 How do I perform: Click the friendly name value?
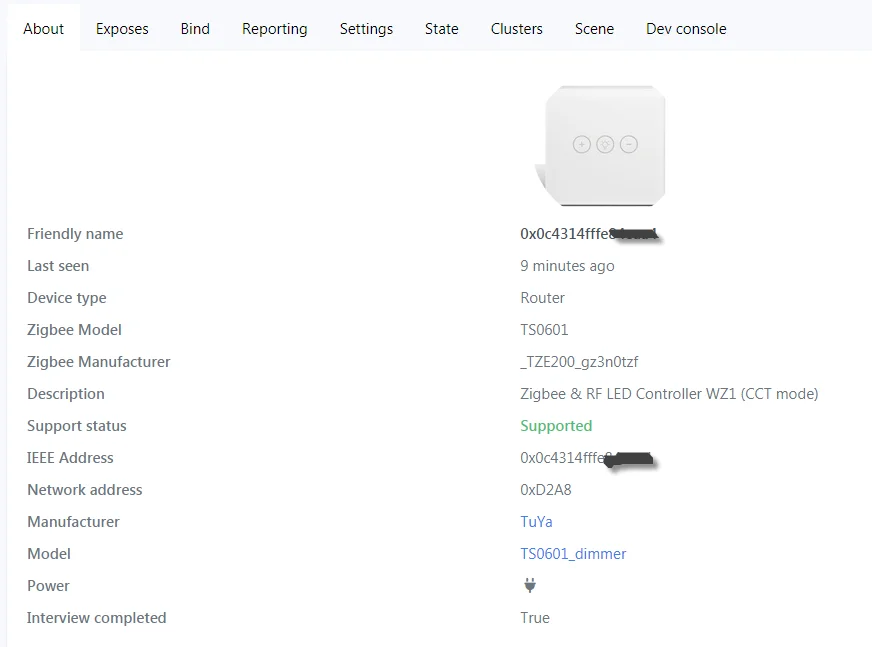[x=588, y=234]
